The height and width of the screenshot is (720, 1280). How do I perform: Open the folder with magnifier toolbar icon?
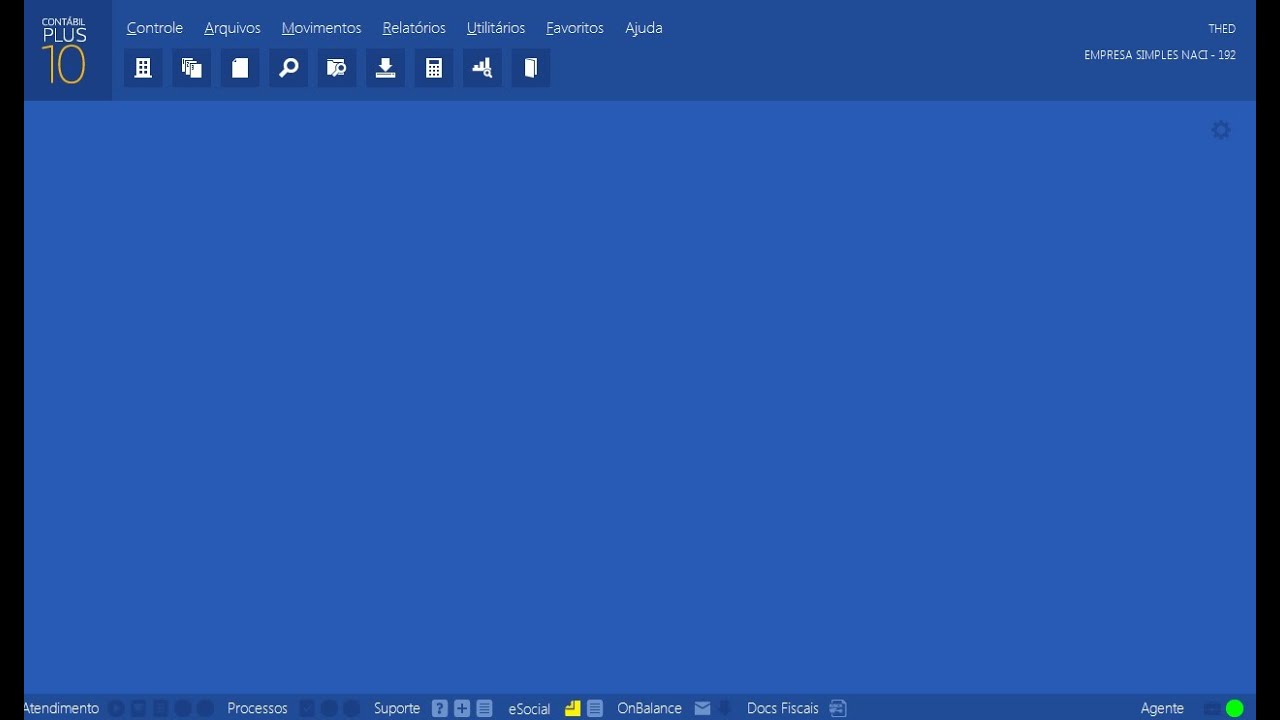(337, 68)
